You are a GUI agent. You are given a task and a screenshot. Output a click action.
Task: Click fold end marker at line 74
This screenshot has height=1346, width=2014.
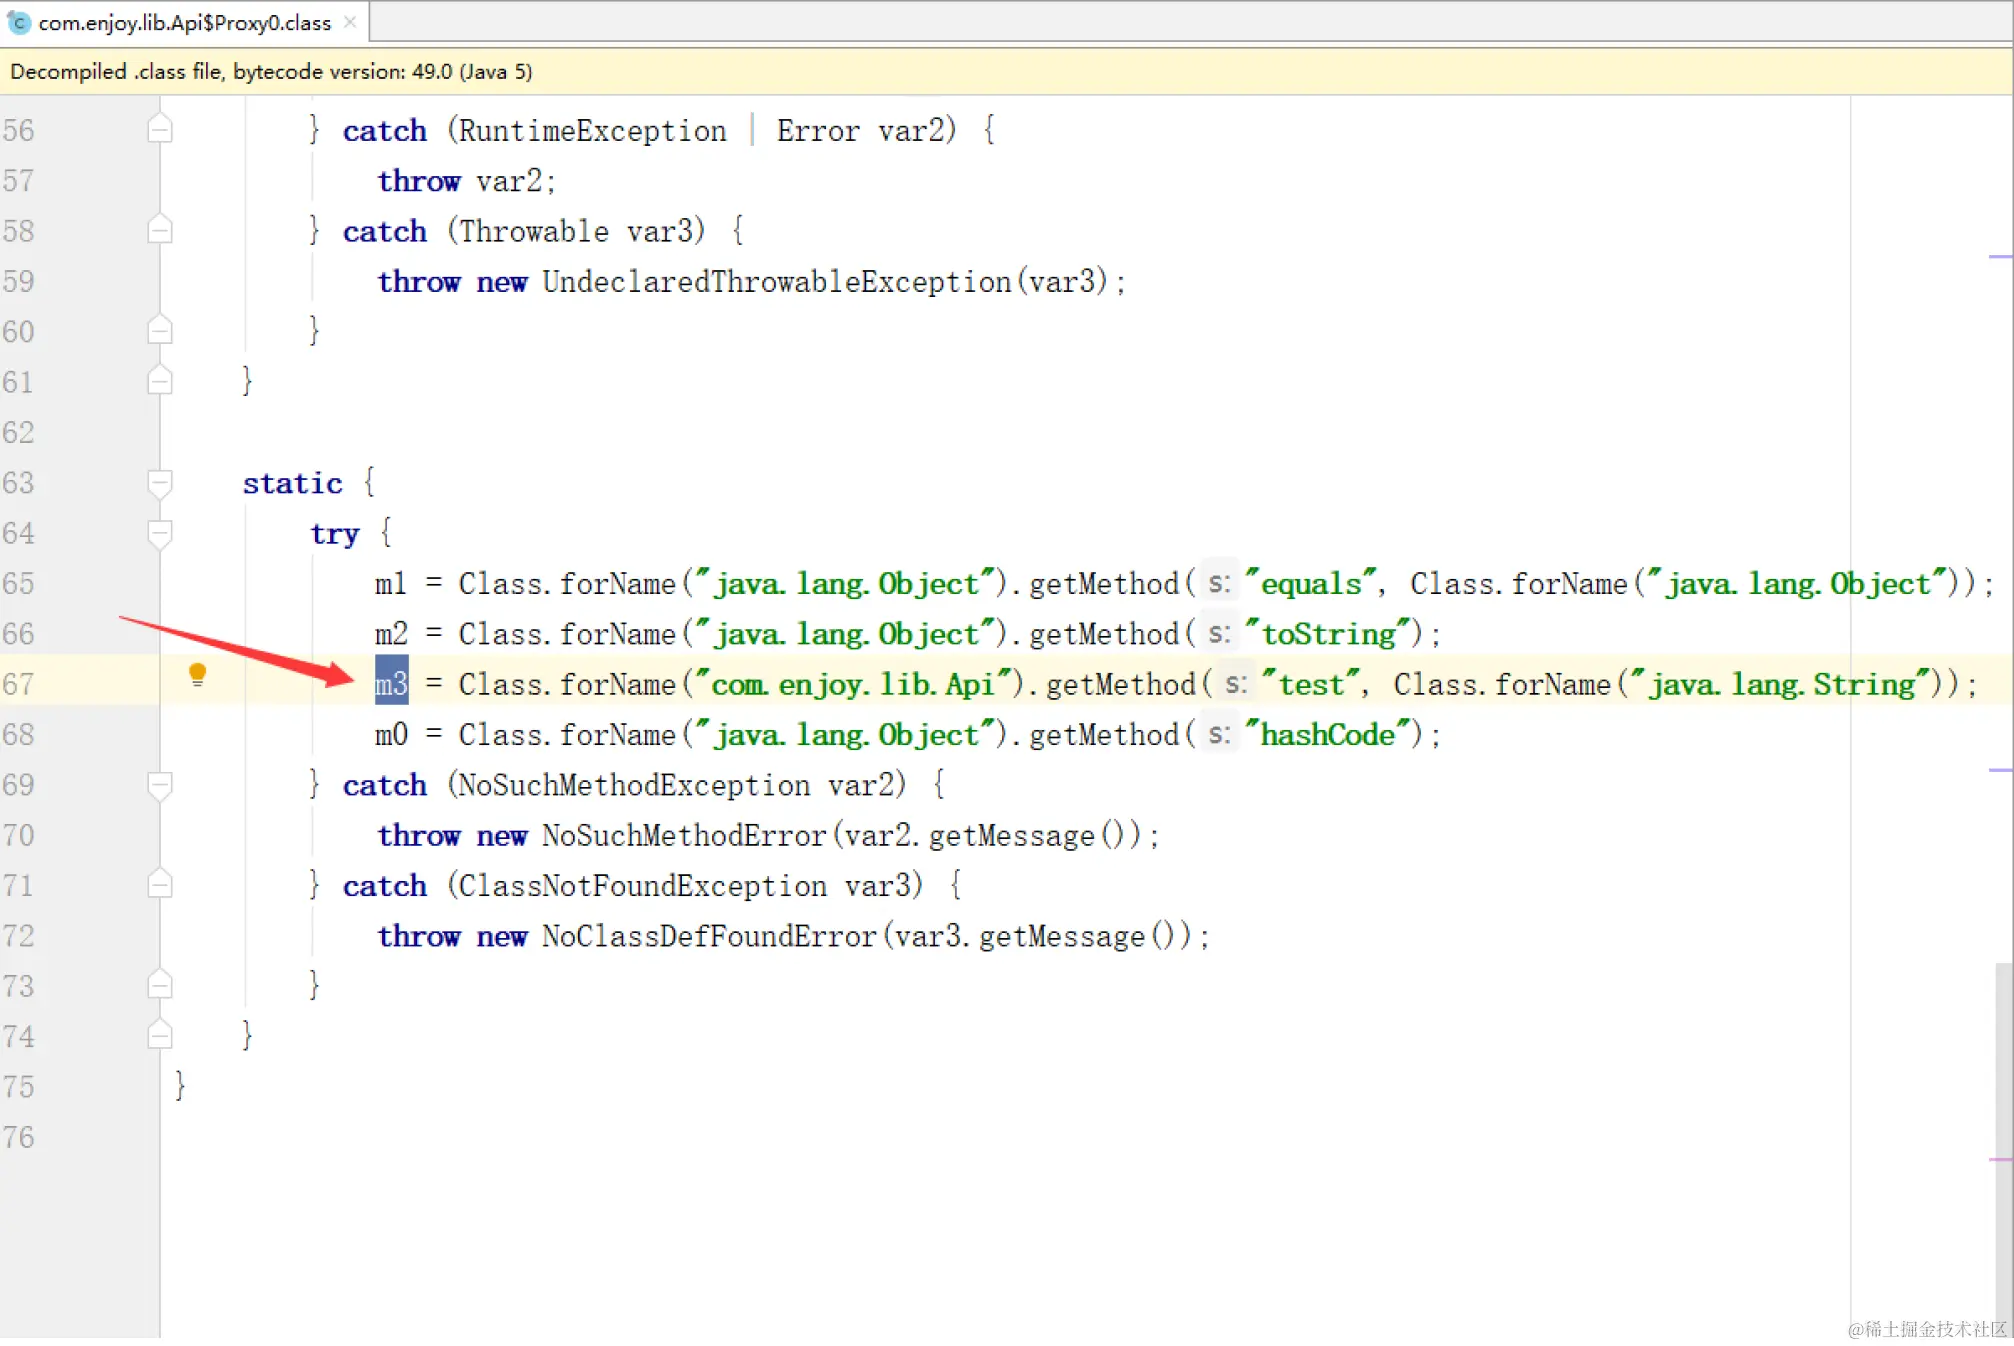pyautogui.click(x=160, y=1035)
